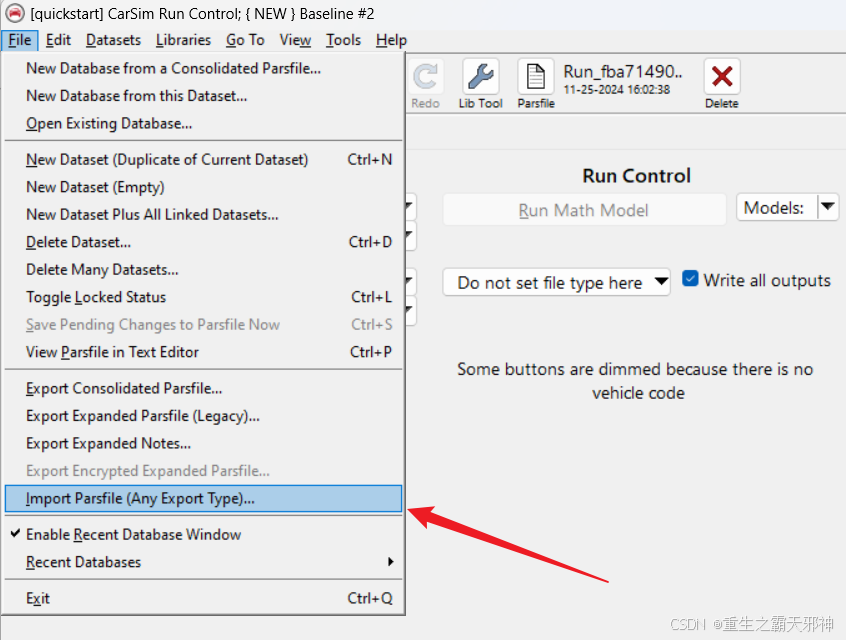Viewport: 846px width, 640px height.
Task: Open the Edit menu
Action: [58, 40]
